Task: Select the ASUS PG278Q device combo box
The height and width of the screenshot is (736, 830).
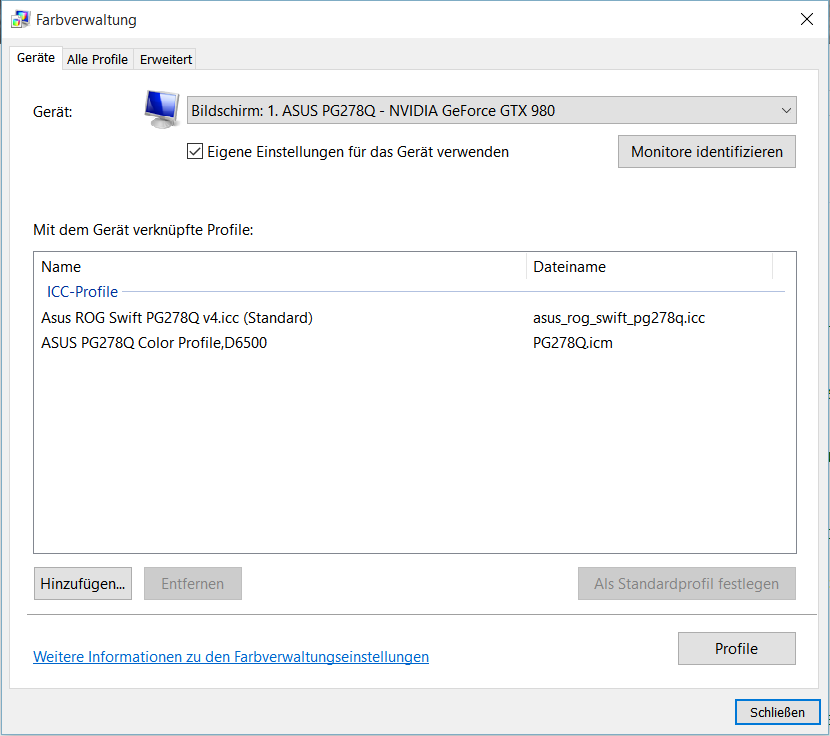Action: (491, 111)
